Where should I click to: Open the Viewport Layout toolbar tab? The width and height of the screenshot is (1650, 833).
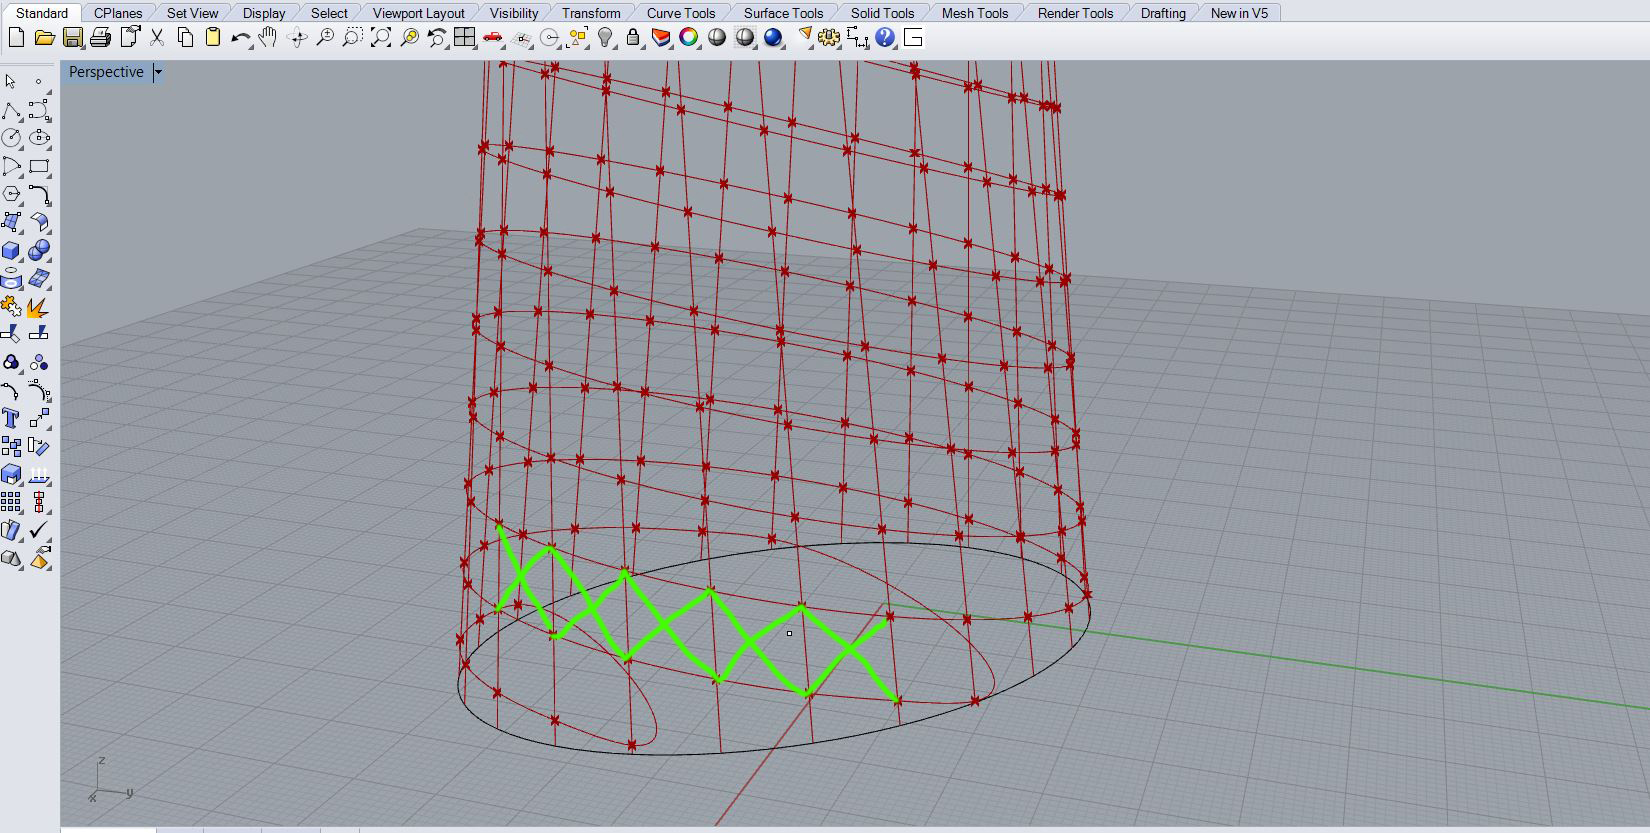[419, 13]
